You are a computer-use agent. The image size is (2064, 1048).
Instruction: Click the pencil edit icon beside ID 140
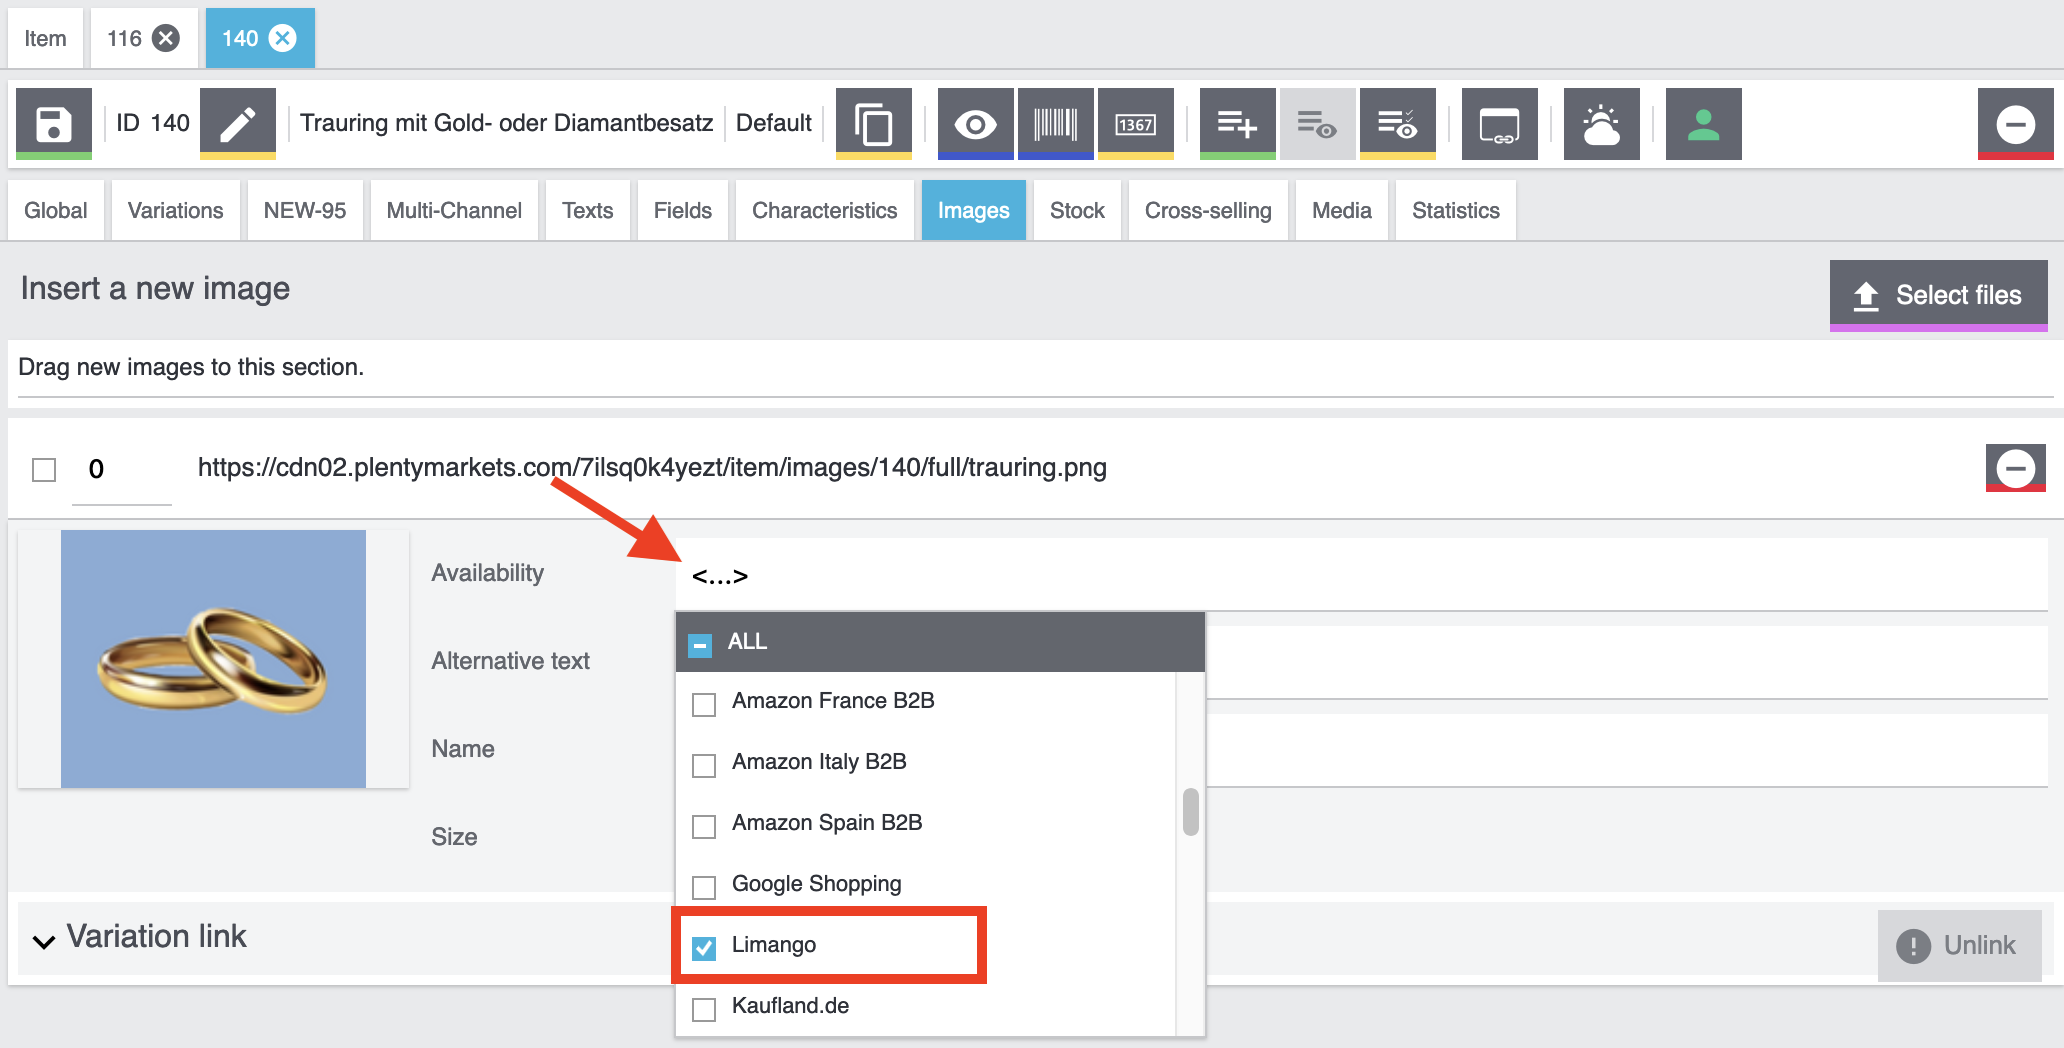pyautogui.click(x=238, y=124)
